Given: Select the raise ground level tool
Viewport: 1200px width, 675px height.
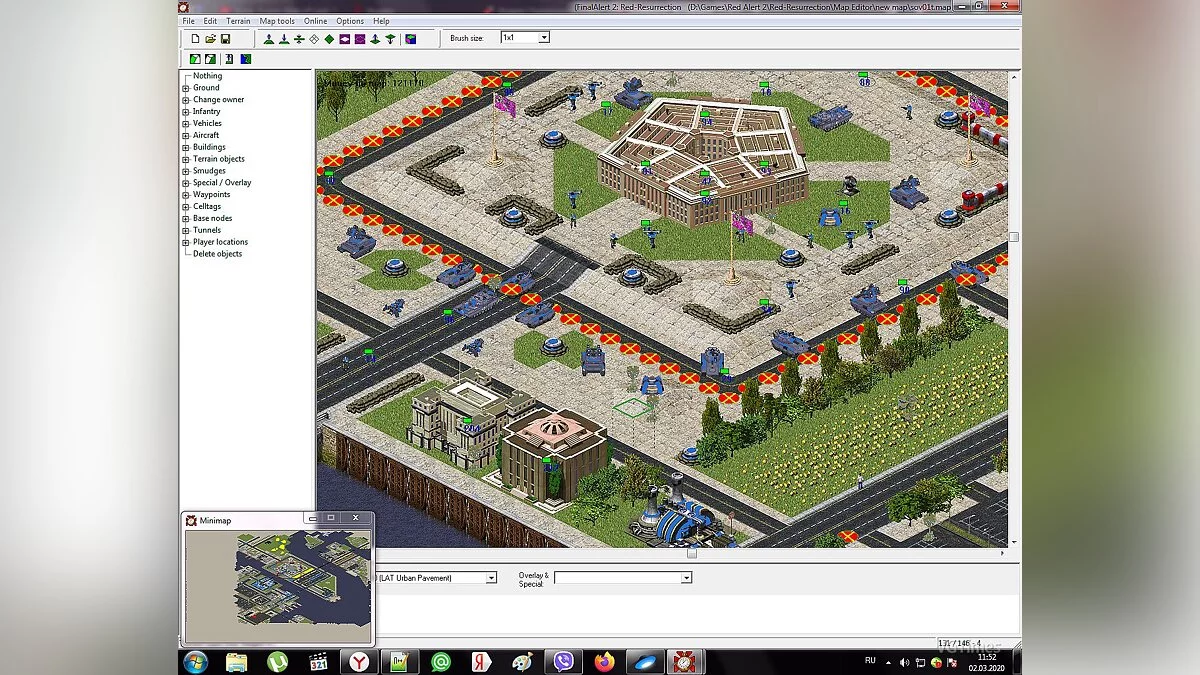Looking at the screenshot, I should tap(268, 38).
